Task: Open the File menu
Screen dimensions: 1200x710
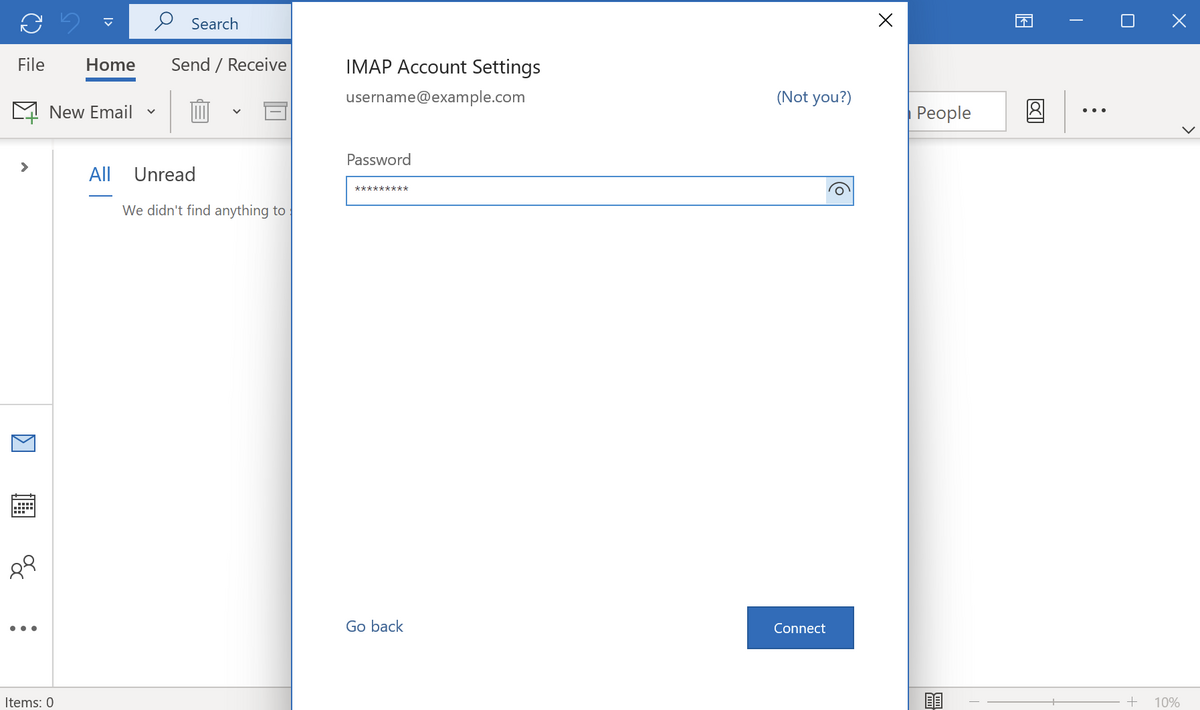Action: coord(31,64)
